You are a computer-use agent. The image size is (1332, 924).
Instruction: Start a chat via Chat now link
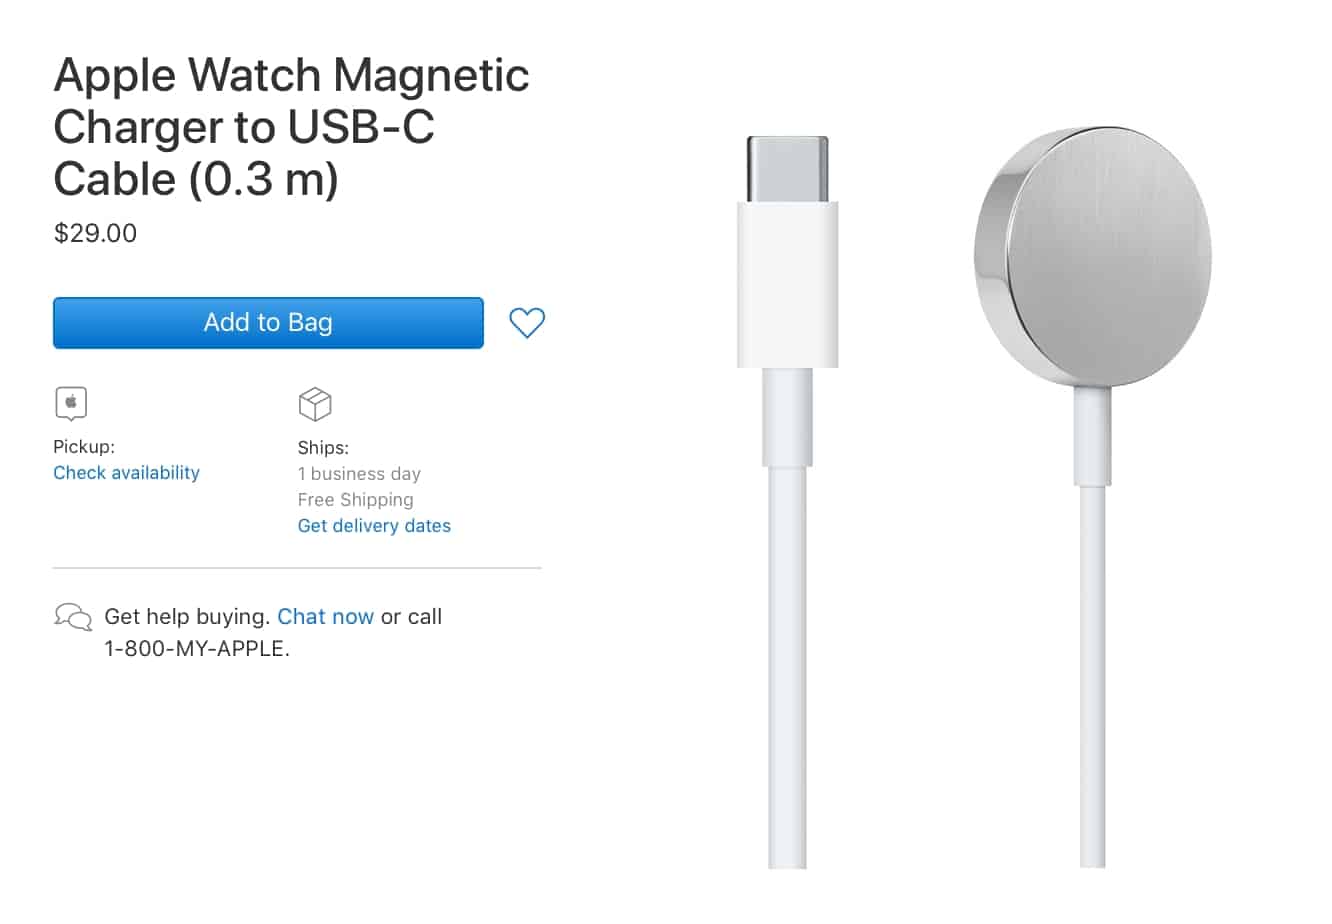pyautogui.click(x=325, y=617)
